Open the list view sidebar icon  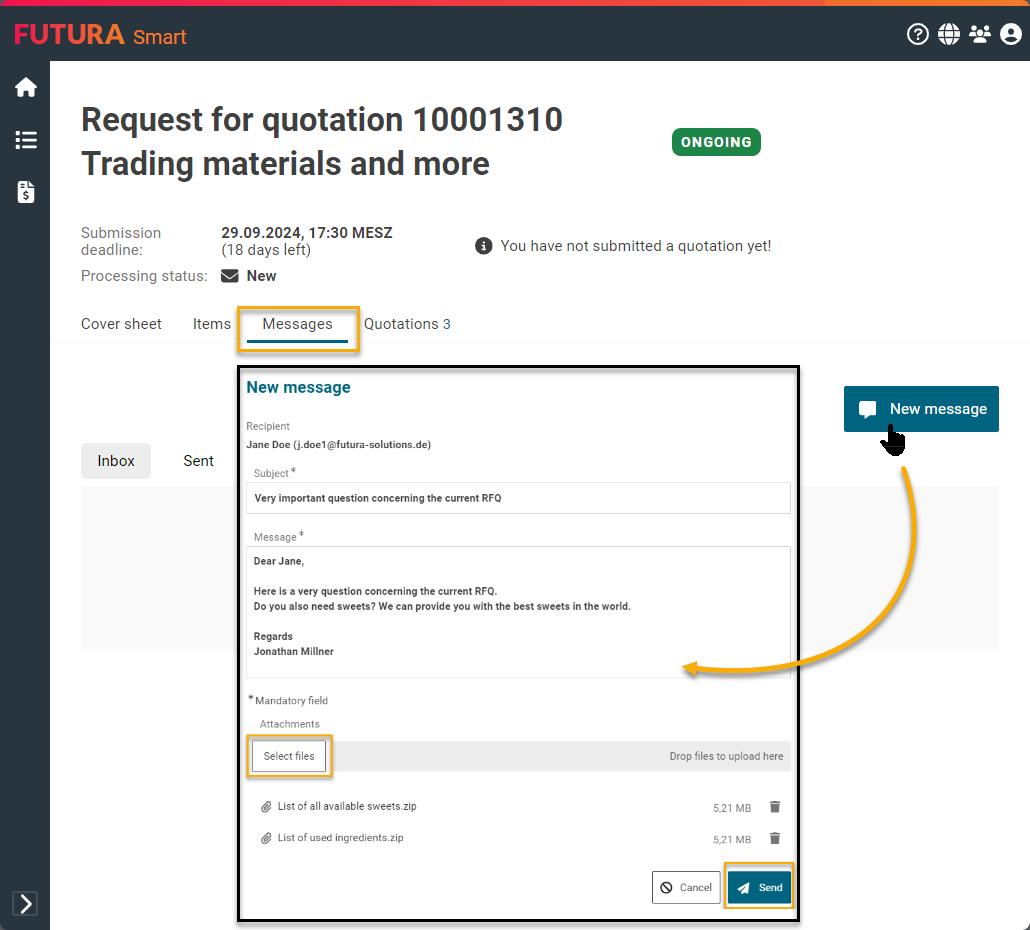[26, 140]
